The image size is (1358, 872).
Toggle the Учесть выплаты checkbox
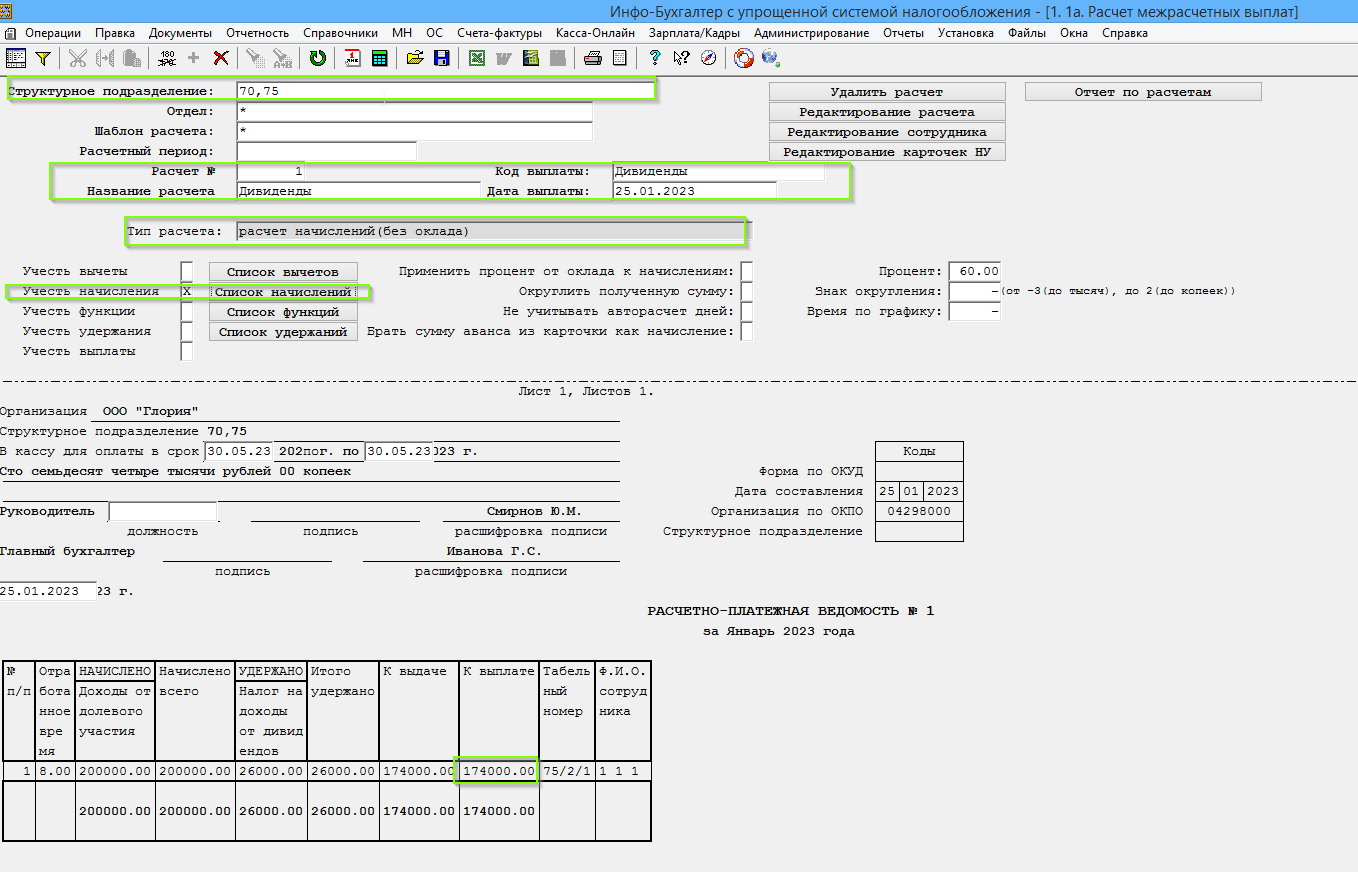187,351
